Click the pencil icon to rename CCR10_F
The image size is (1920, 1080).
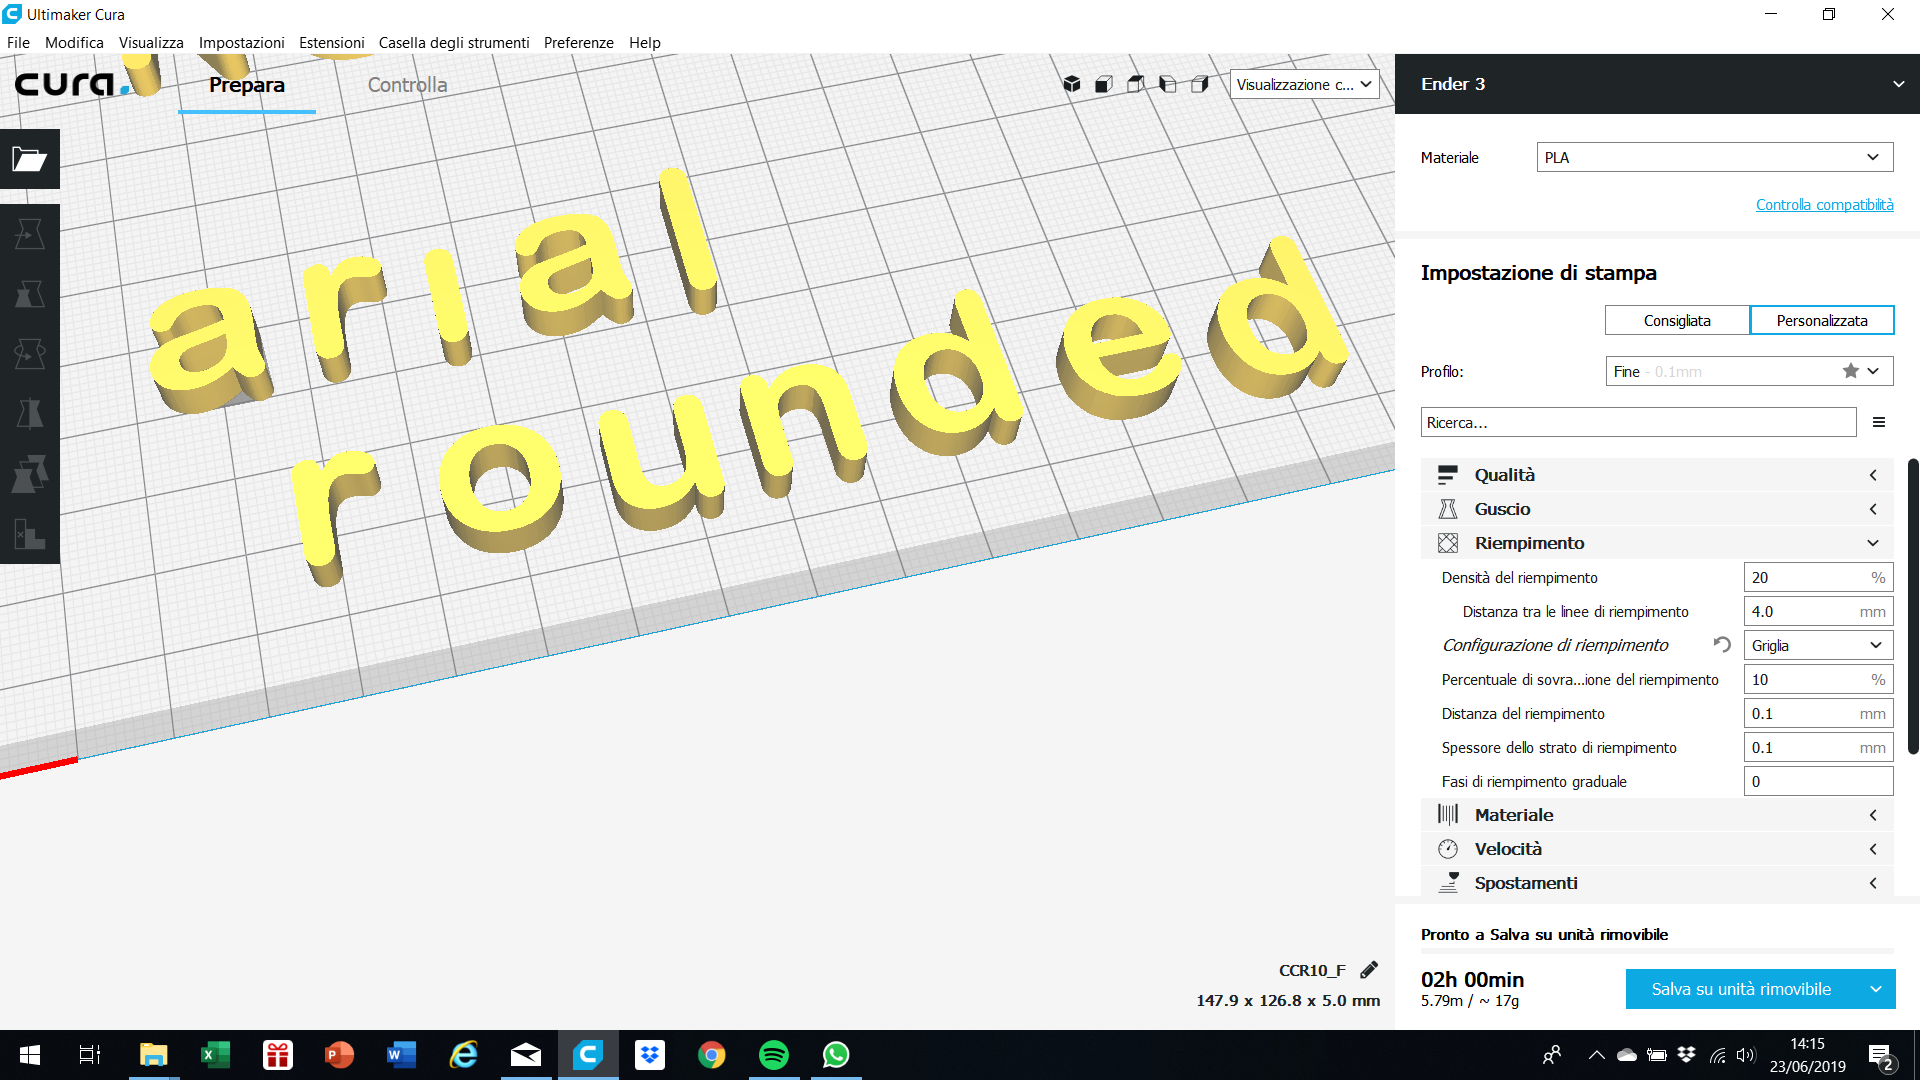click(x=1369, y=970)
